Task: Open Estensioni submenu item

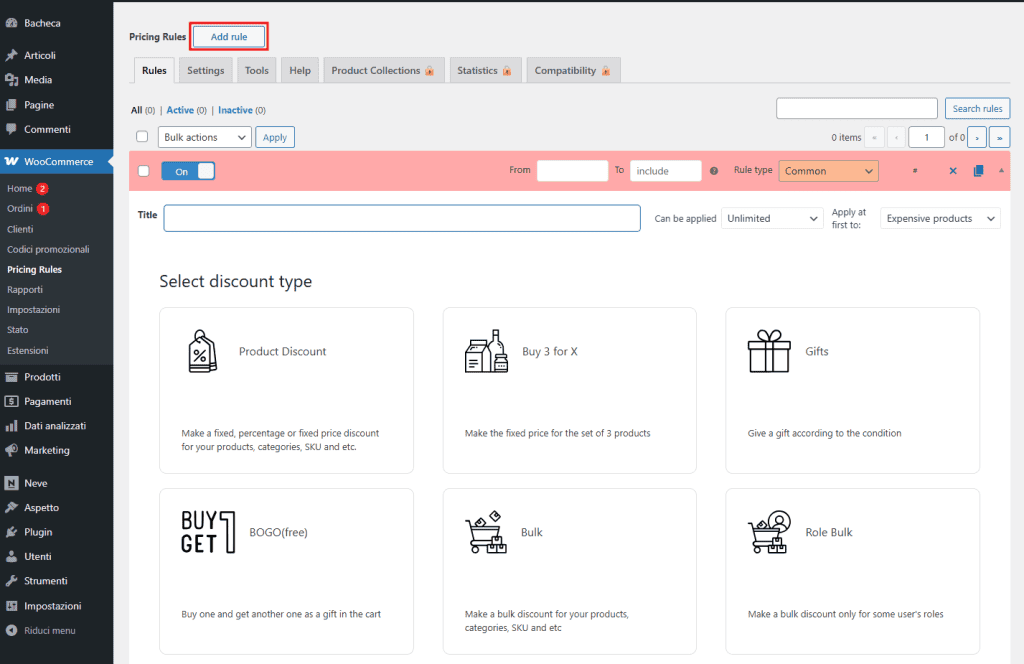Action: click(27, 351)
